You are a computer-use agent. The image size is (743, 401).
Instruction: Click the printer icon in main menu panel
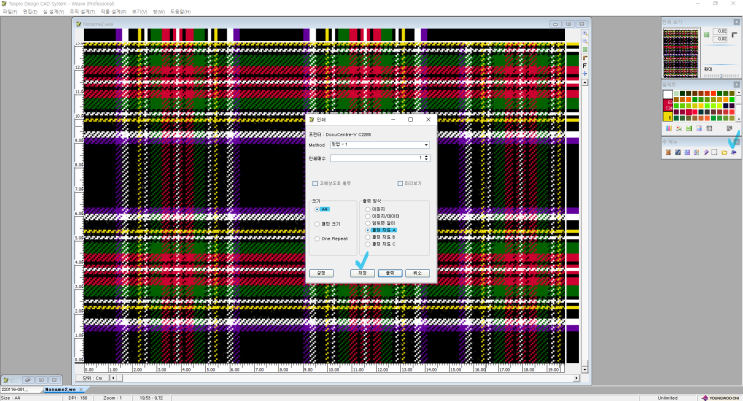pos(734,152)
